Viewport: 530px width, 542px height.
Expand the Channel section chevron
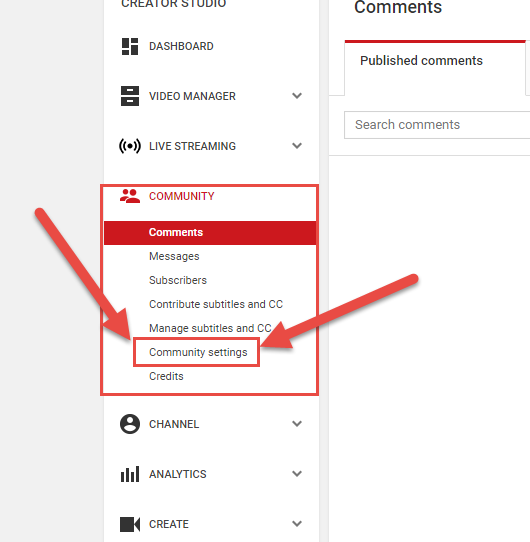[297, 423]
